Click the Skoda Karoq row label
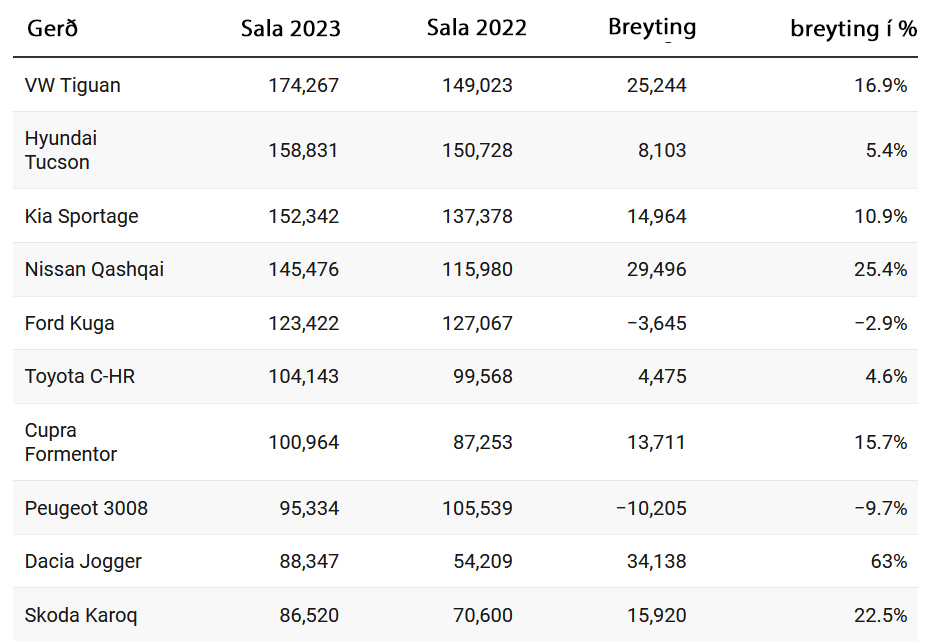947x644 pixels. coord(80,615)
